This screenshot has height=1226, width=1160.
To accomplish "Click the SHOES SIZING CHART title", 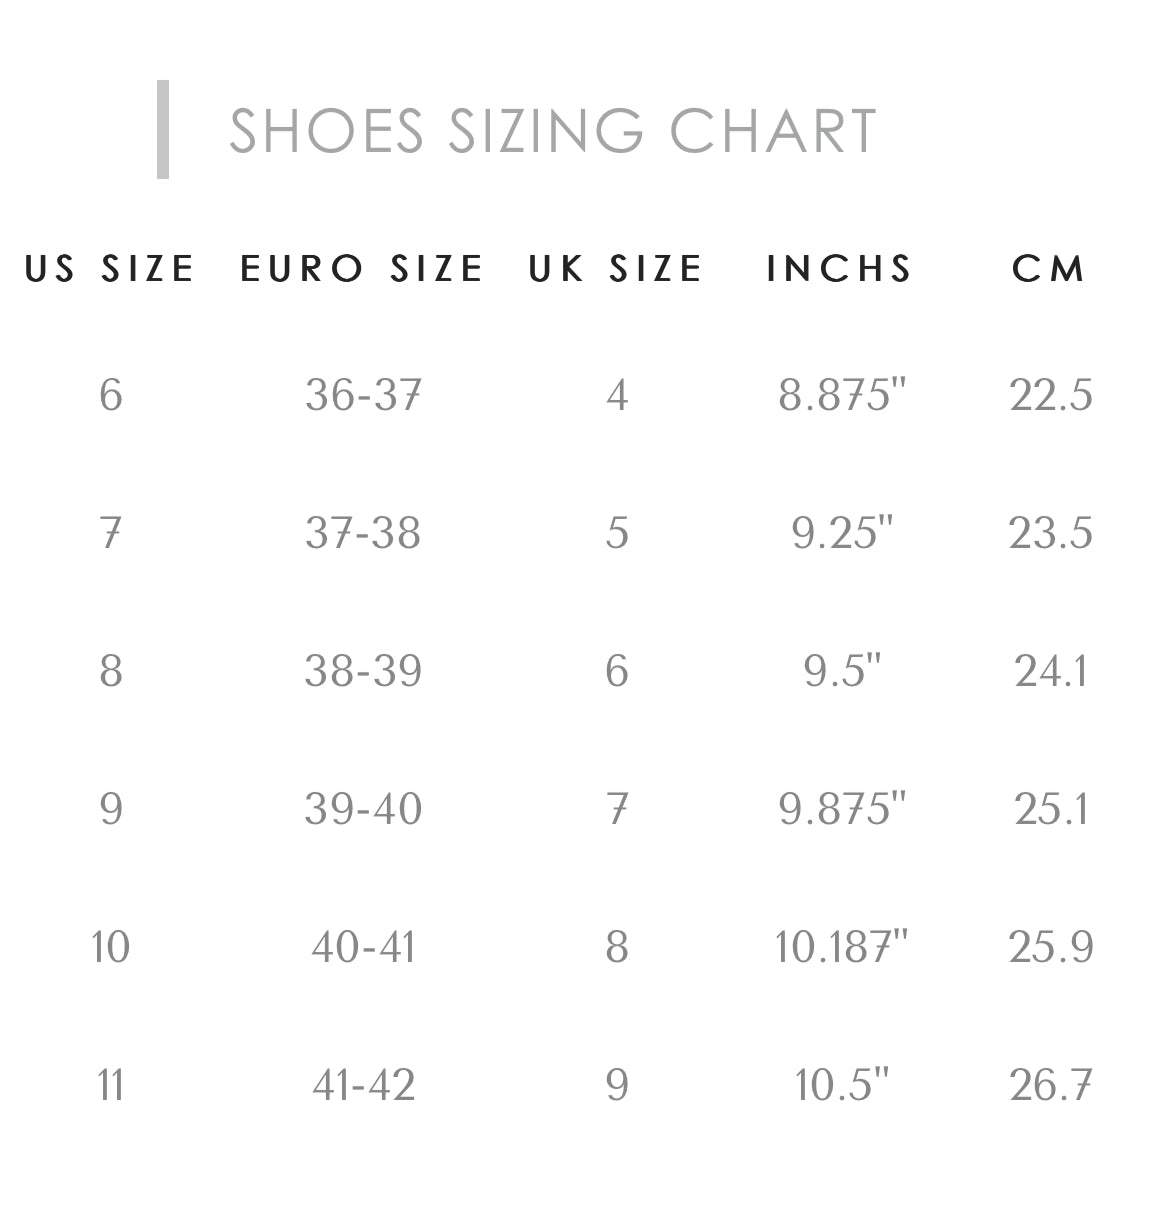I will tap(552, 131).
